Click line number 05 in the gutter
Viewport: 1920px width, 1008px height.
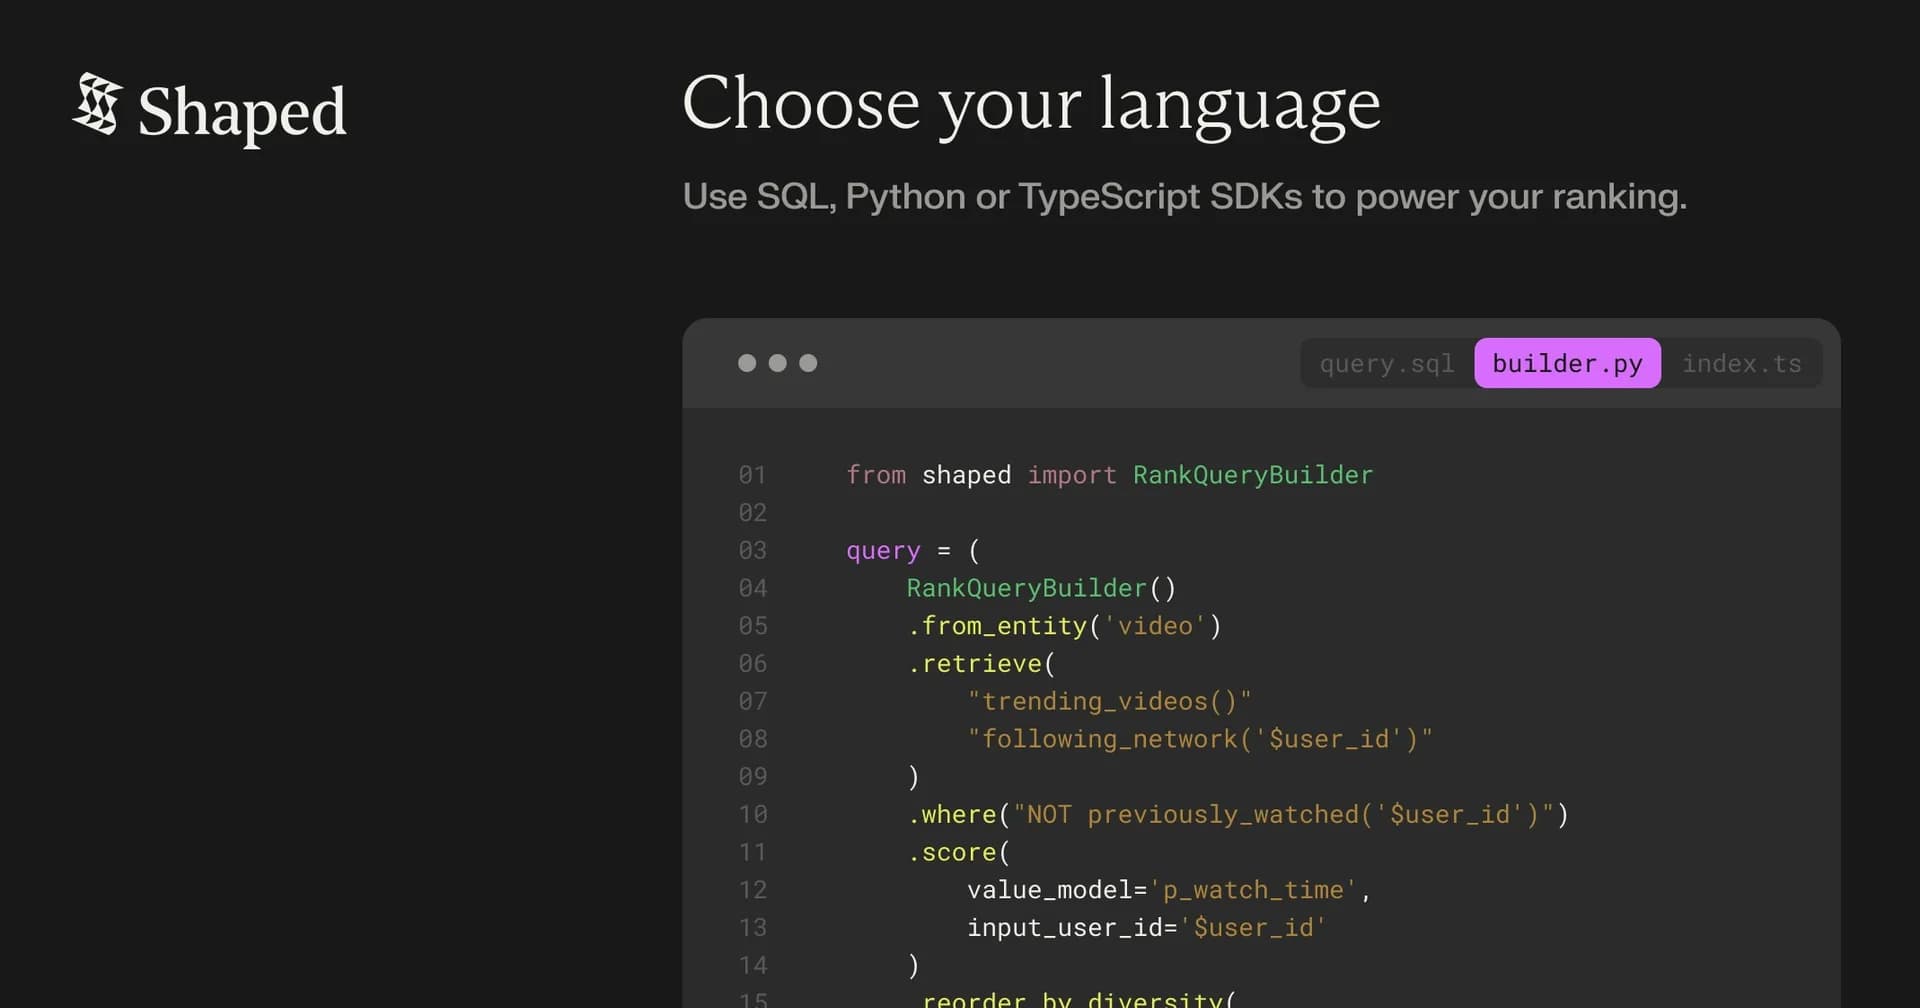click(x=753, y=626)
